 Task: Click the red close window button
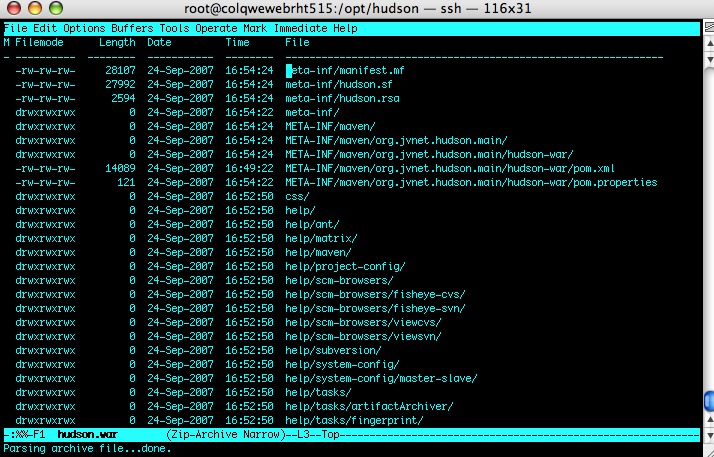point(13,8)
